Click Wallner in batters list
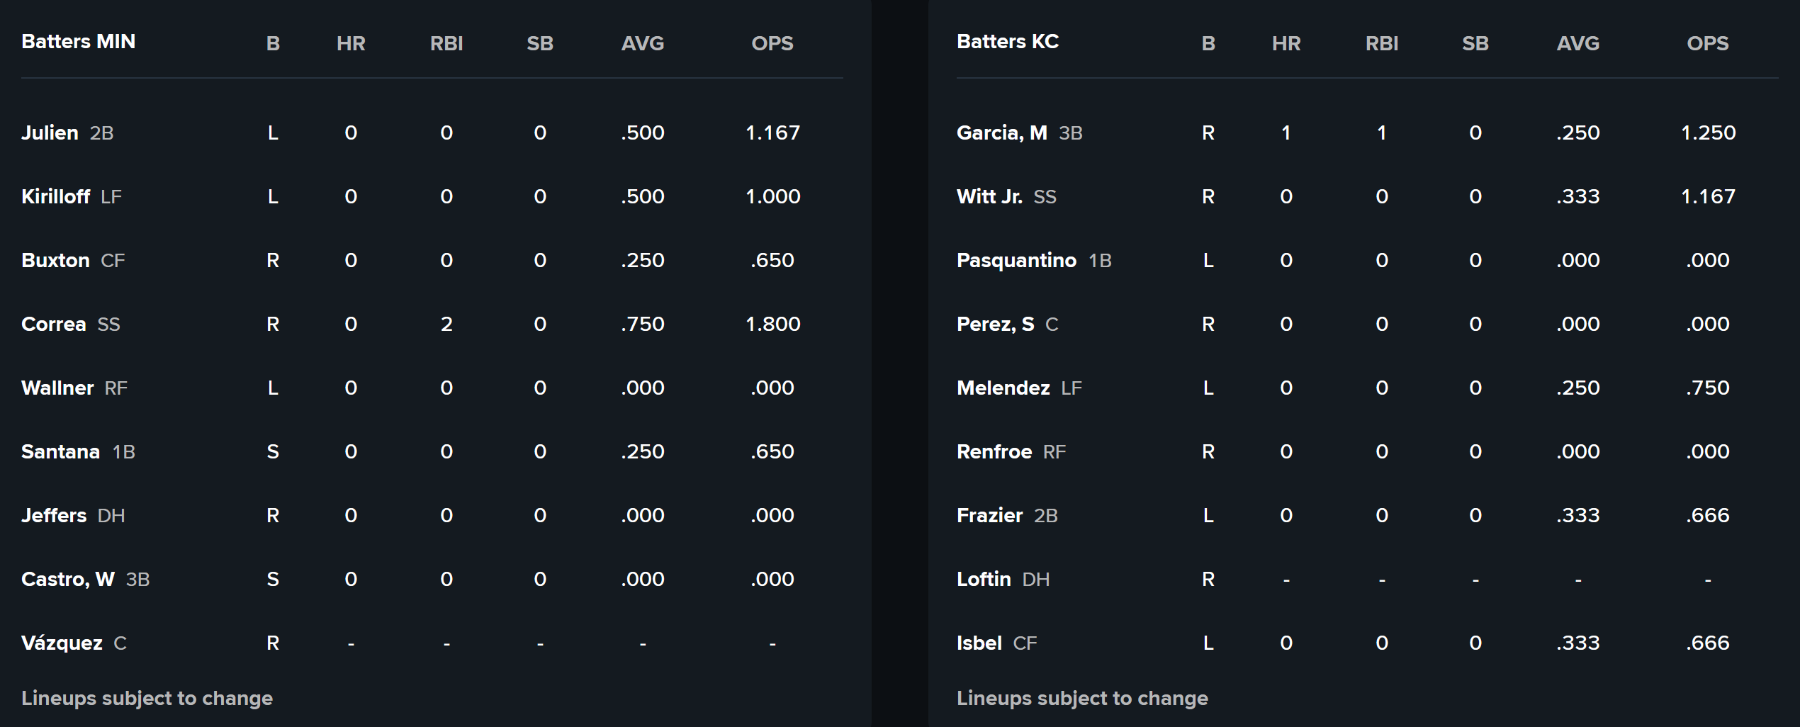1800x727 pixels. pos(57,388)
